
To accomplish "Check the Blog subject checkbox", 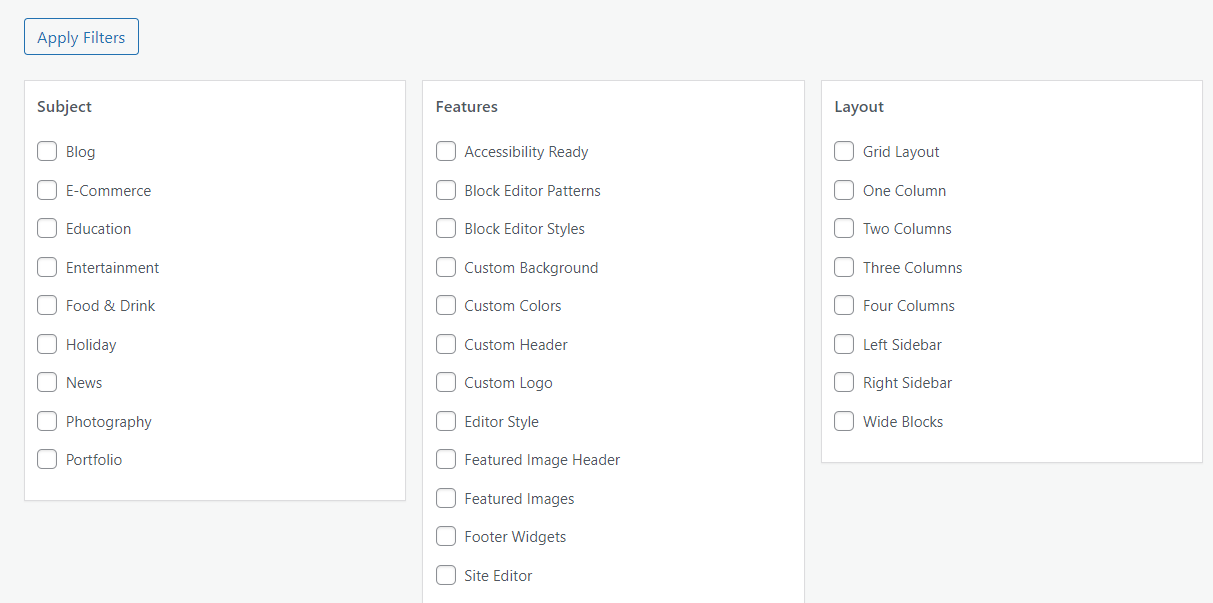I will click(x=47, y=152).
